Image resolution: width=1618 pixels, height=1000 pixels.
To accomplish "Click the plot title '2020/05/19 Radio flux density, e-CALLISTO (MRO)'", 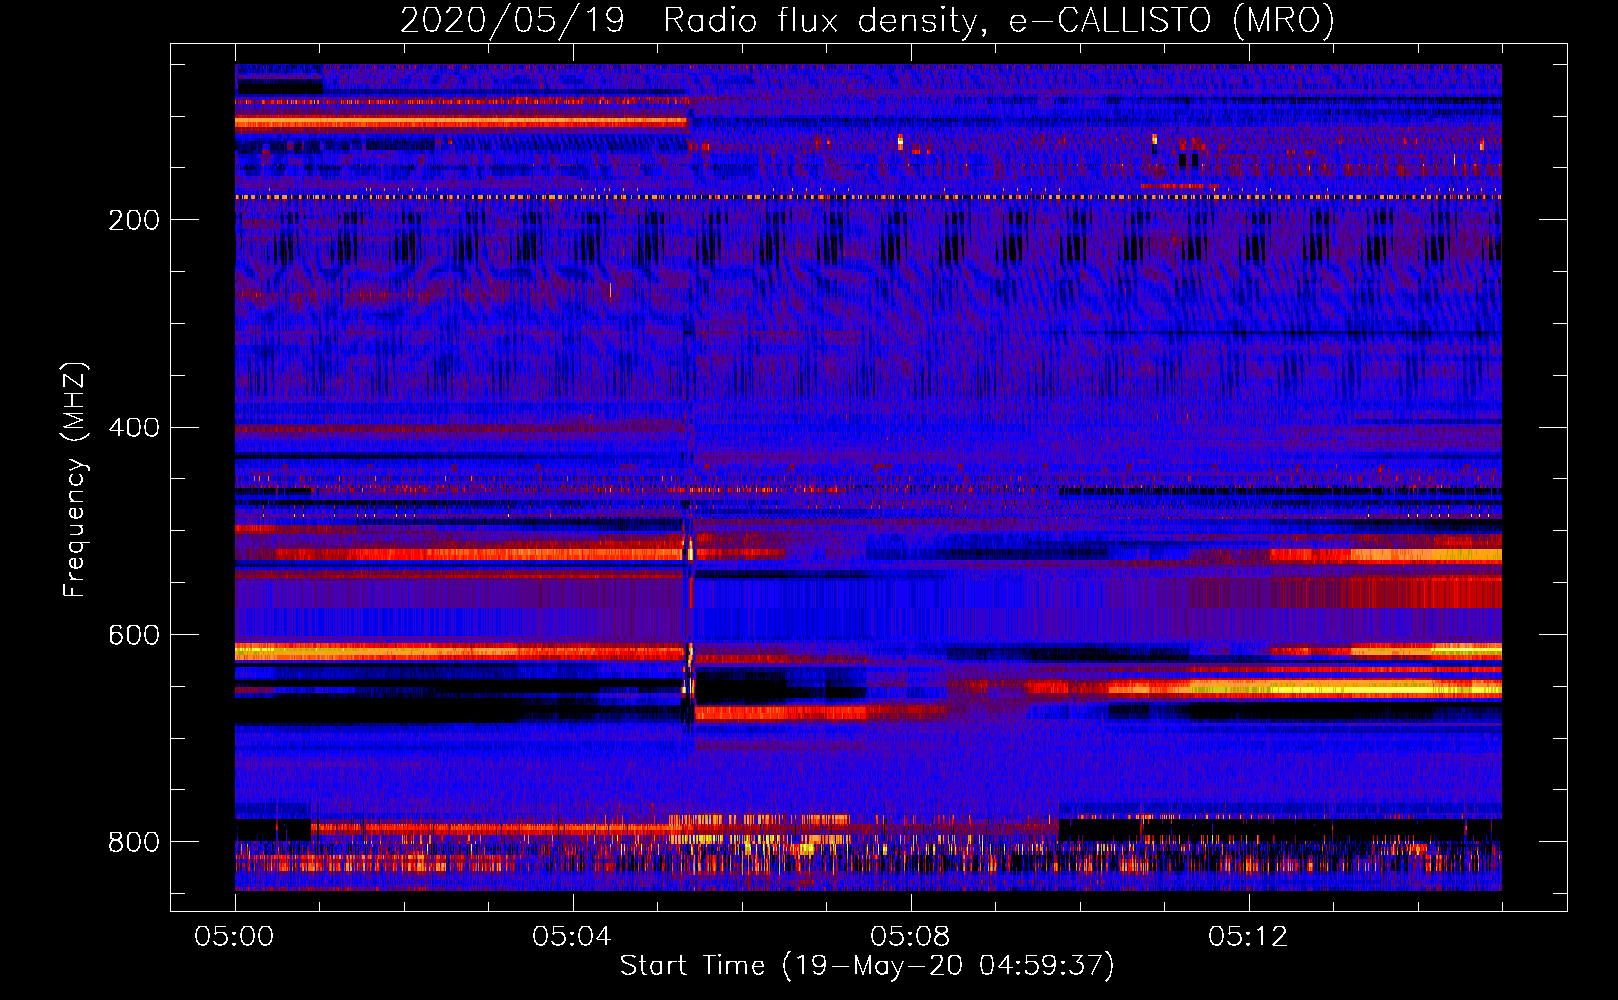I will click(x=867, y=21).
